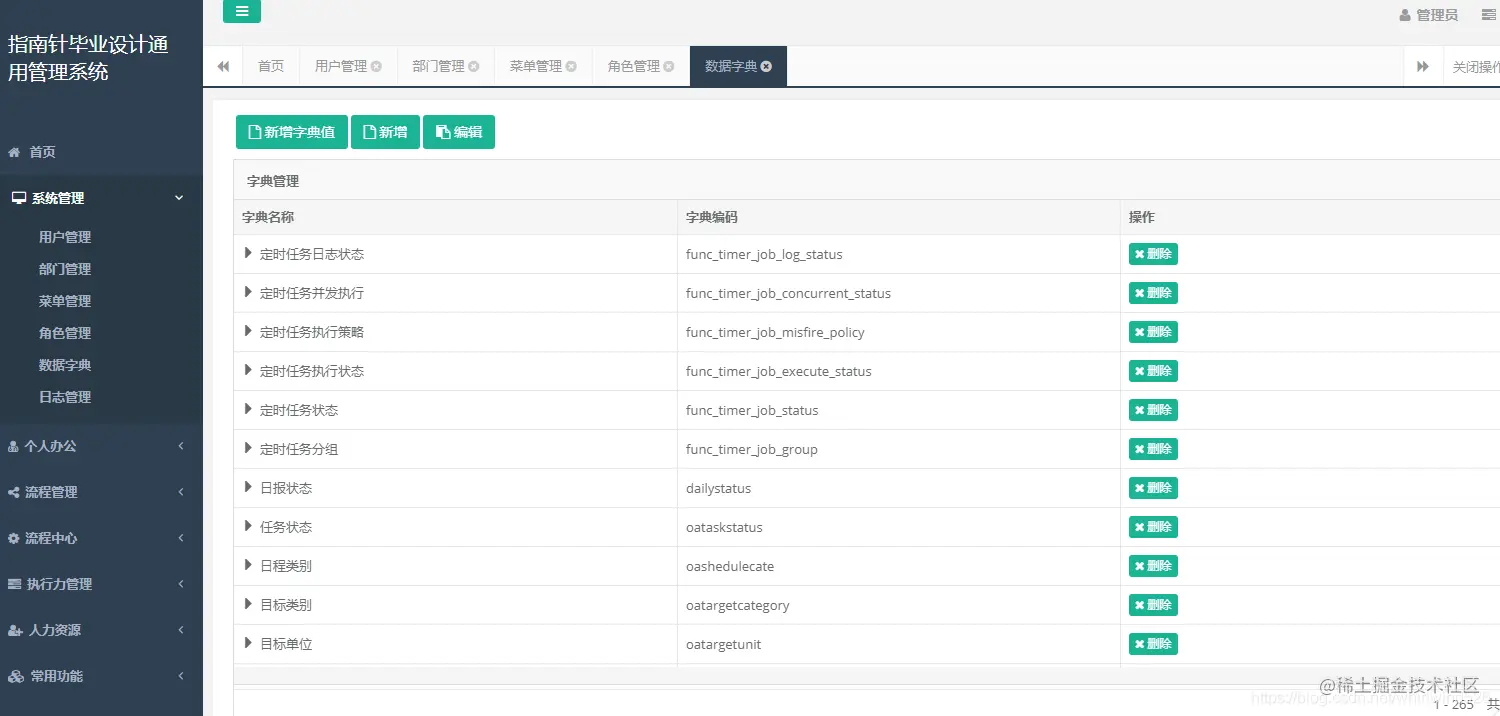1500x716 pixels.
Task: Open 用户管理 in the sidebar
Action: (x=65, y=237)
